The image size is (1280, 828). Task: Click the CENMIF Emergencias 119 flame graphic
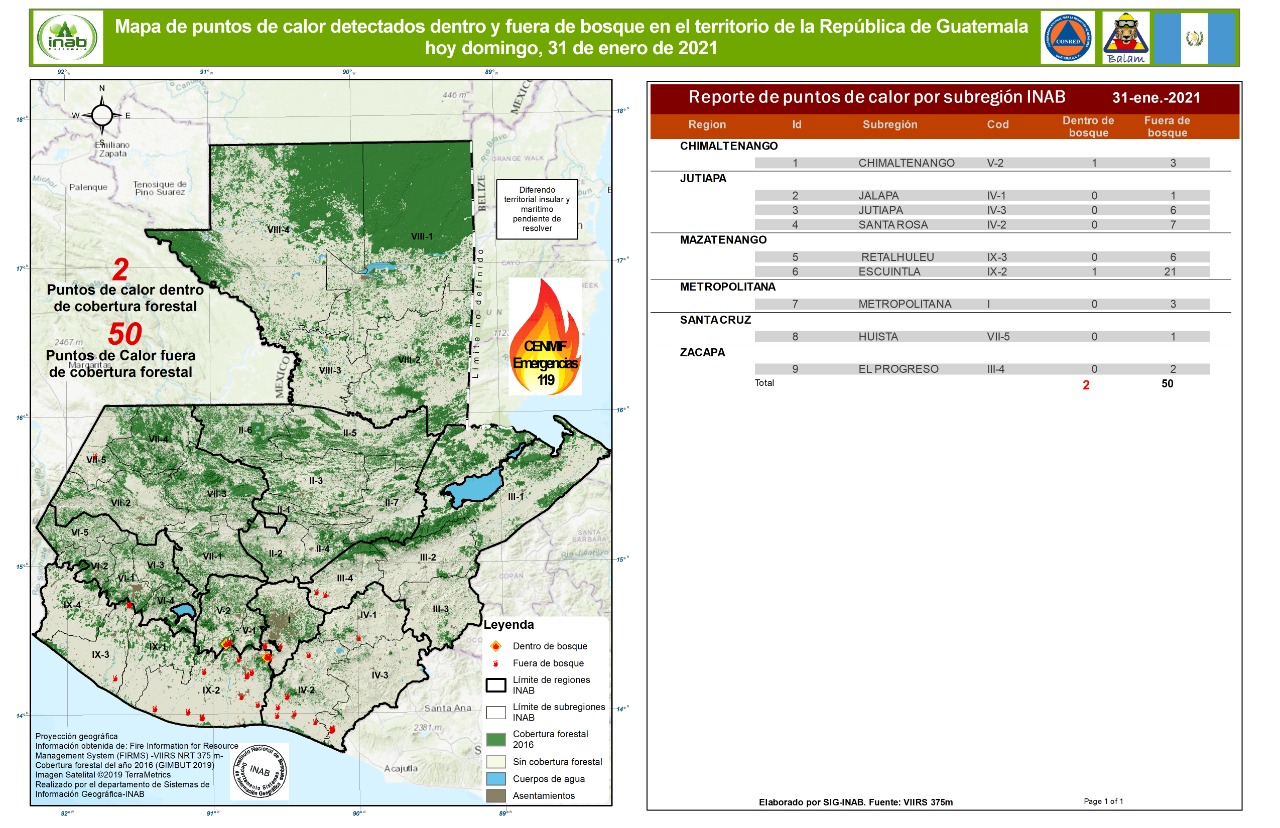pyautogui.click(x=545, y=336)
